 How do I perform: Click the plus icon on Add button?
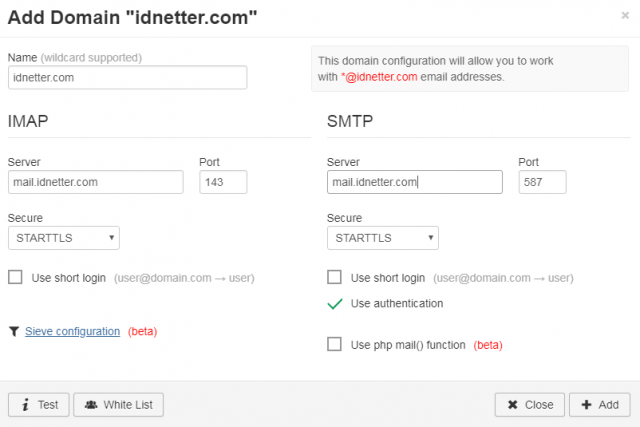pyautogui.click(x=587, y=405)
